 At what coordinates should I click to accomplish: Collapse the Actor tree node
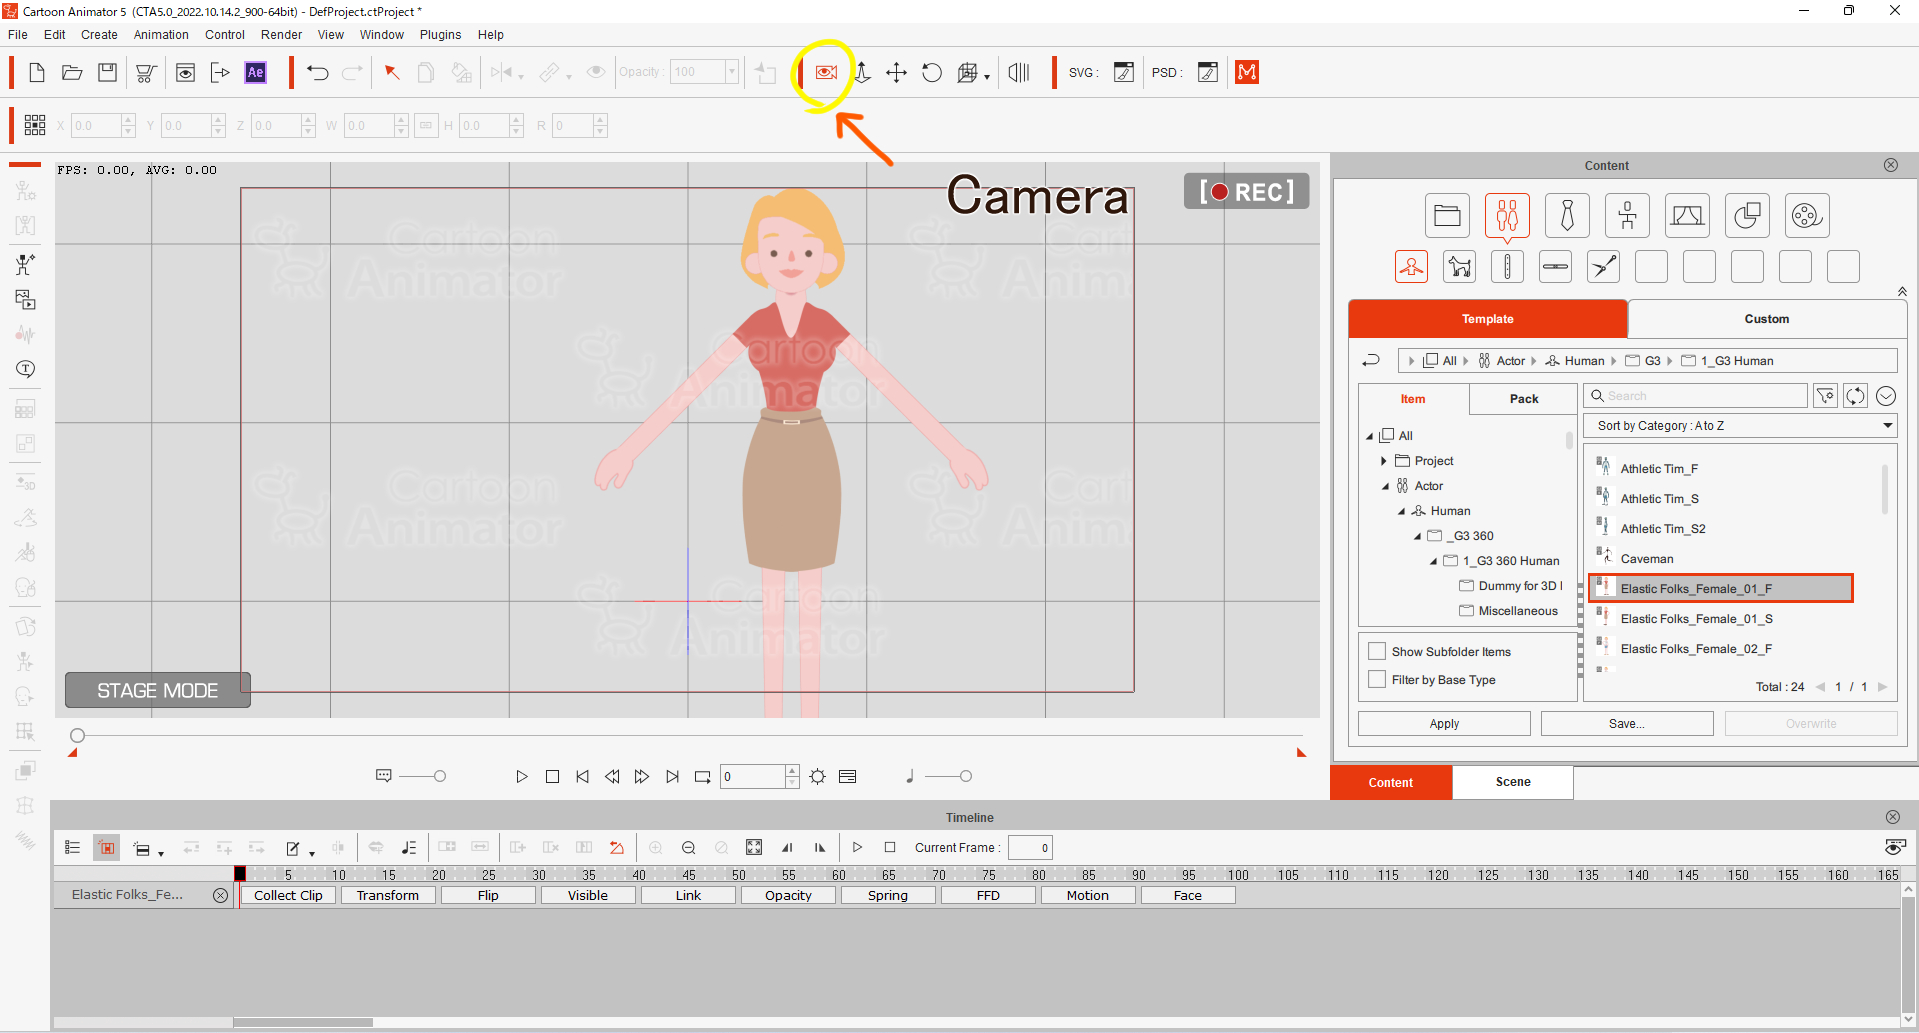pos(1386,486)
